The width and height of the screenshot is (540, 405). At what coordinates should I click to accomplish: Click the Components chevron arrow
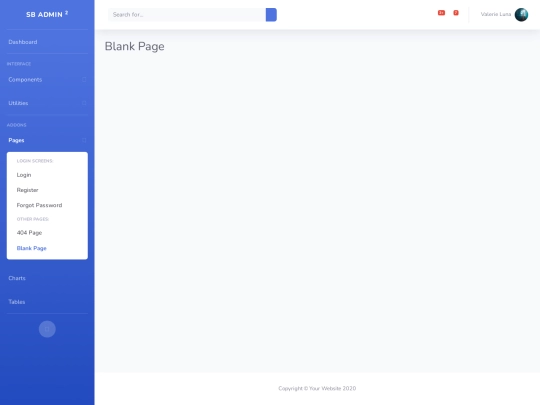point(84,80)
